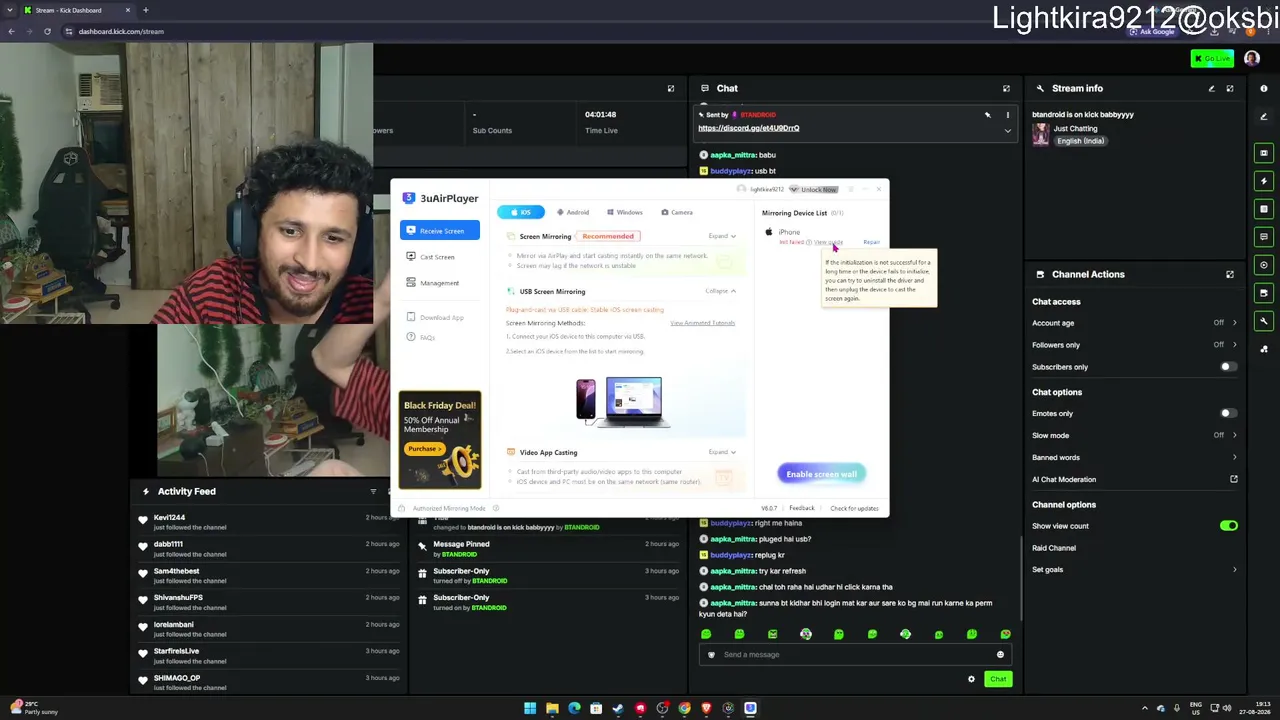Switch to the Camera tab
The width and height of the screenshot is (1280, 720).
click(677, 212)
